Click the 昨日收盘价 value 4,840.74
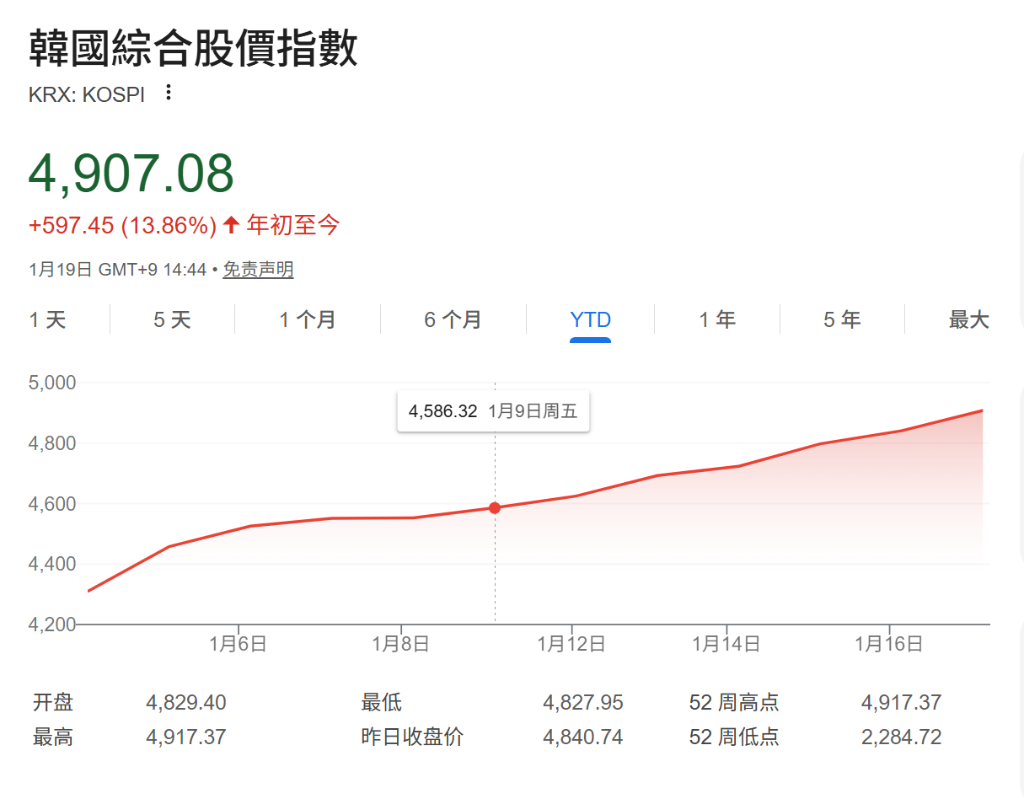Viewport: 1024px width, 798px height. tap(583, 738)
